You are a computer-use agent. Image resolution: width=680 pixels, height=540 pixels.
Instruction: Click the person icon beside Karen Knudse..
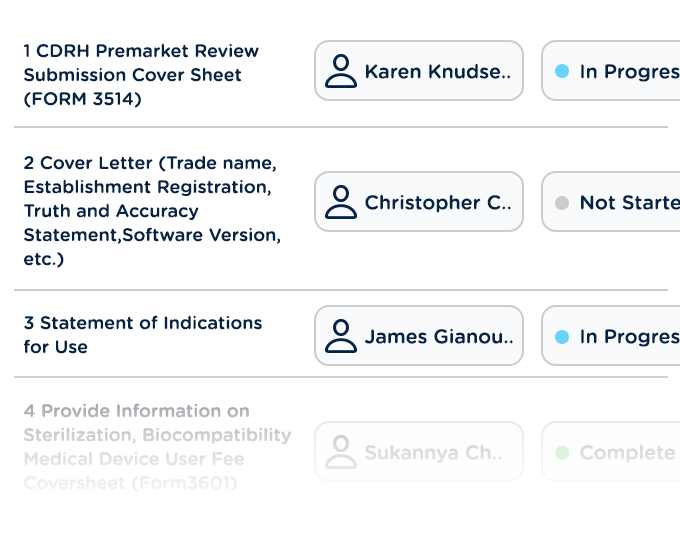point(341,71)
